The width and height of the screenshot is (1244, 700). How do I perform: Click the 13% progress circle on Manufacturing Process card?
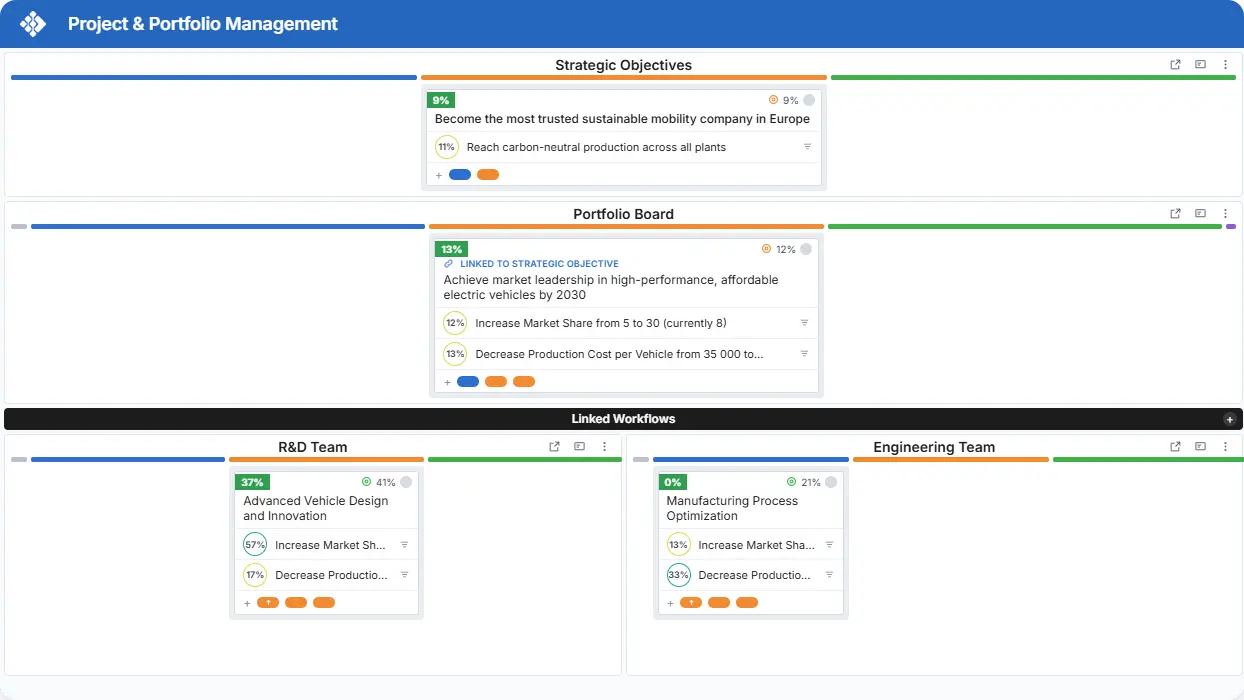click(679, 545)
